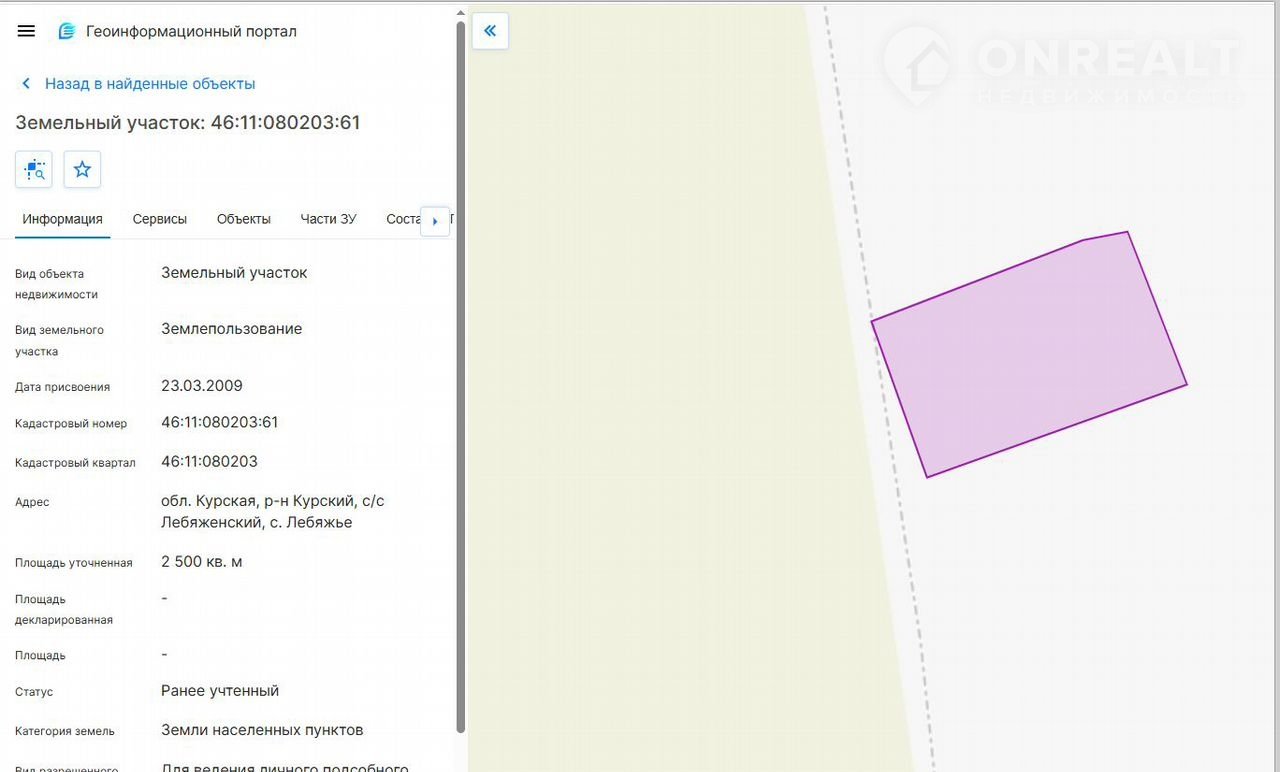
Task: Select the purple land parcel on map
Action: 1030,355
